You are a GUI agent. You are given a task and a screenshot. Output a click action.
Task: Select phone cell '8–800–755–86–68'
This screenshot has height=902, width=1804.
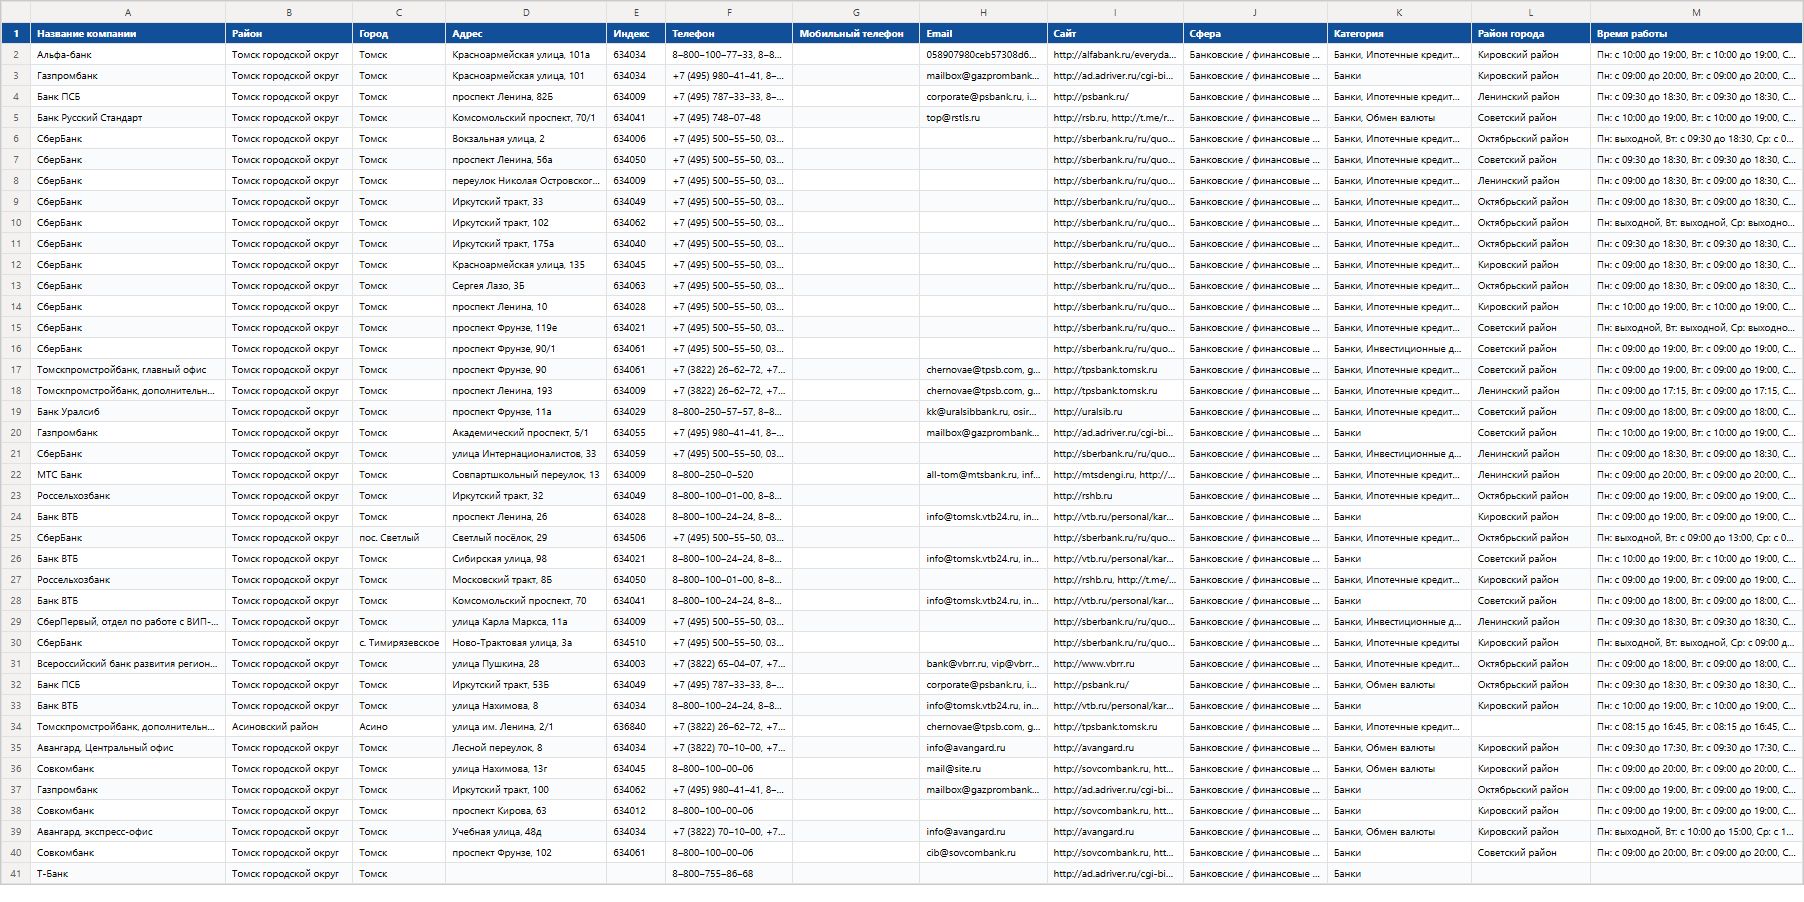tap(729, 874)
